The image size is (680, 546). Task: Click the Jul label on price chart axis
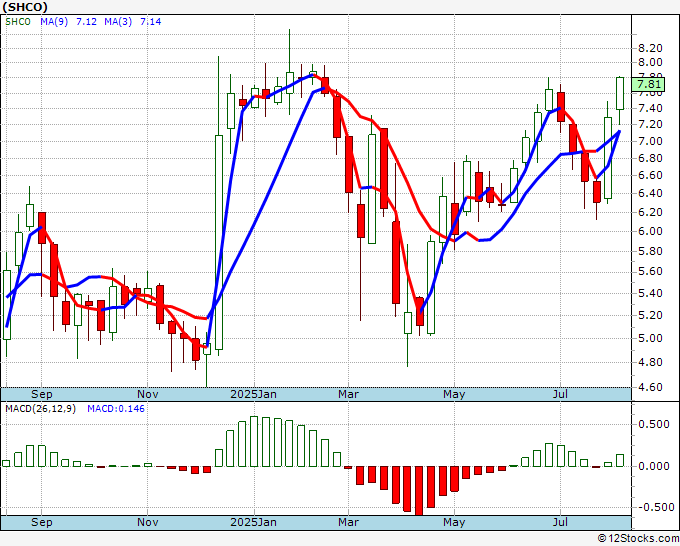coord(560,394)
